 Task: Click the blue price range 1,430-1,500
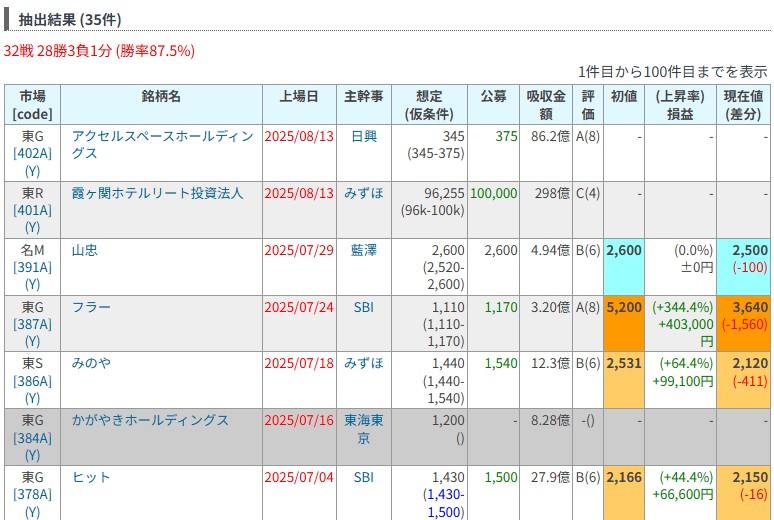(x=446, y=503)
